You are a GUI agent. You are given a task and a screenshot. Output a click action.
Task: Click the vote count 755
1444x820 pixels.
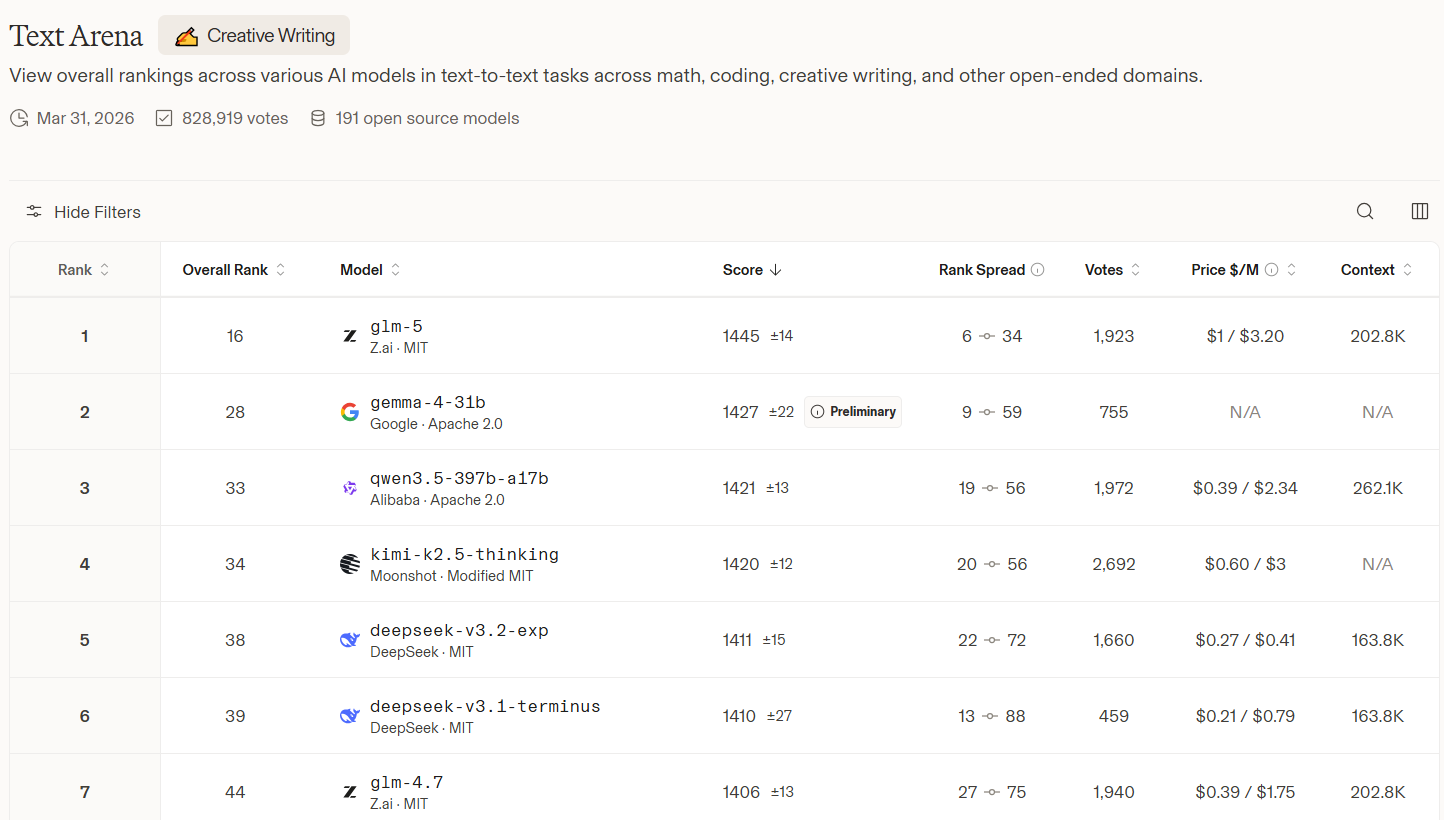1114,412
